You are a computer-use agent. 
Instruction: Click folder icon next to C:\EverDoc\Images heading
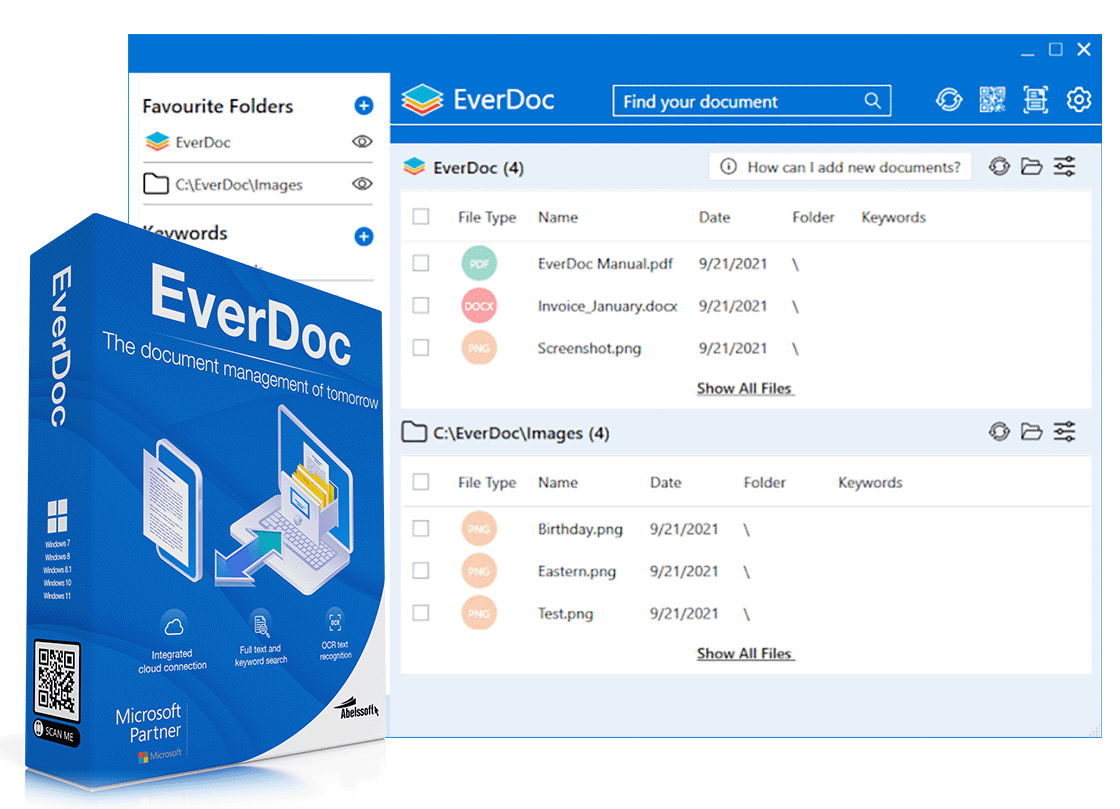(414, 432)
